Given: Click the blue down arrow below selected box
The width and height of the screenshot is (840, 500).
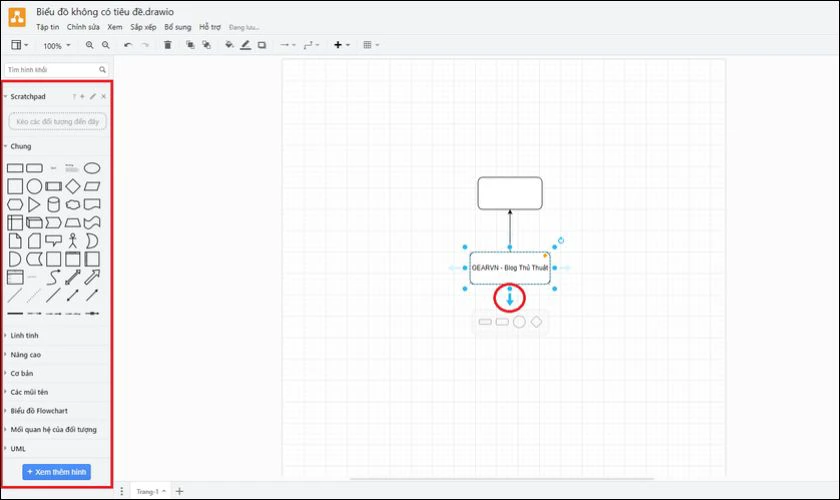Looking at the screenshot, I should [x=509, y=298].
